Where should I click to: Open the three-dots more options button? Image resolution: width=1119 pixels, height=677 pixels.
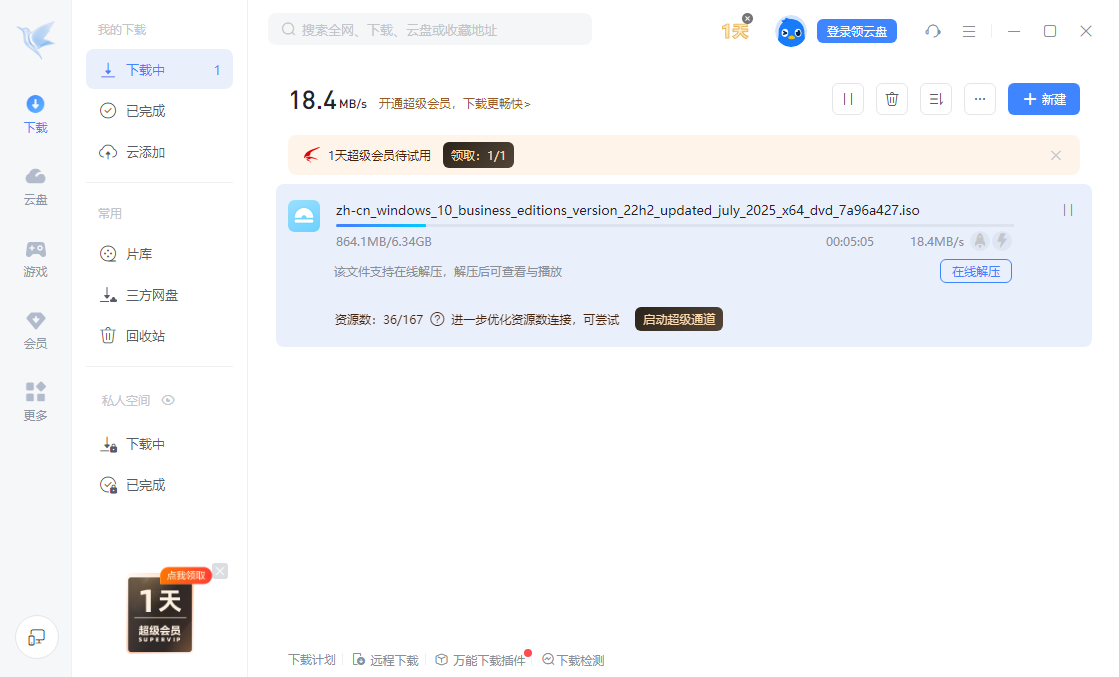pos(980,99)
